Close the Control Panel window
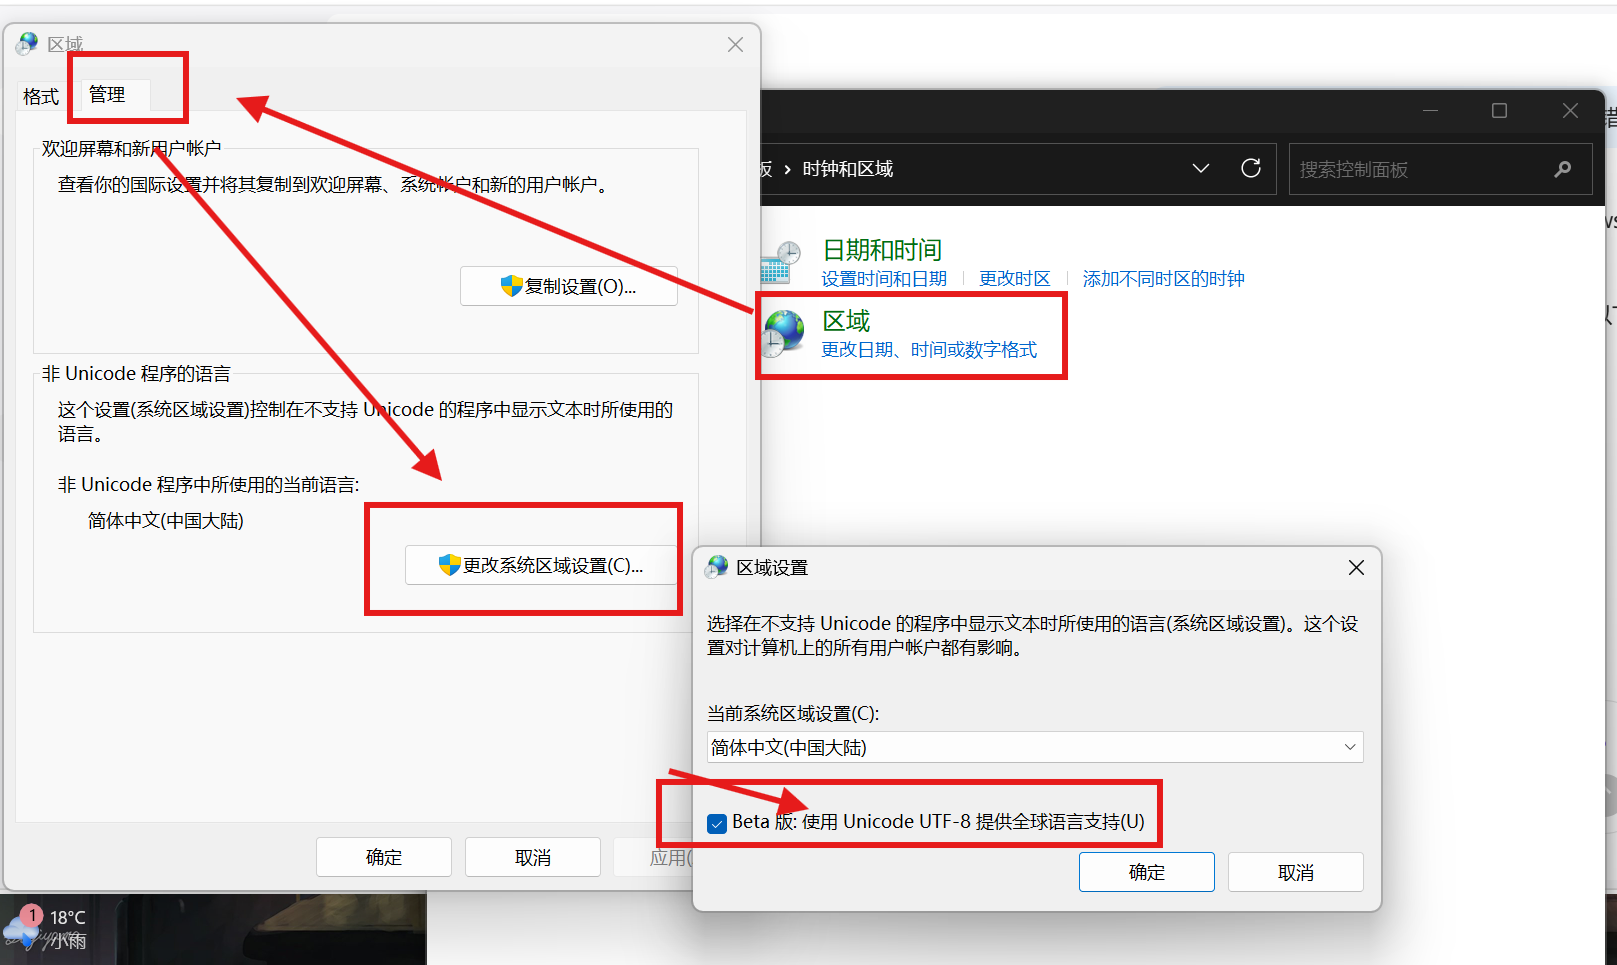 1570,110
